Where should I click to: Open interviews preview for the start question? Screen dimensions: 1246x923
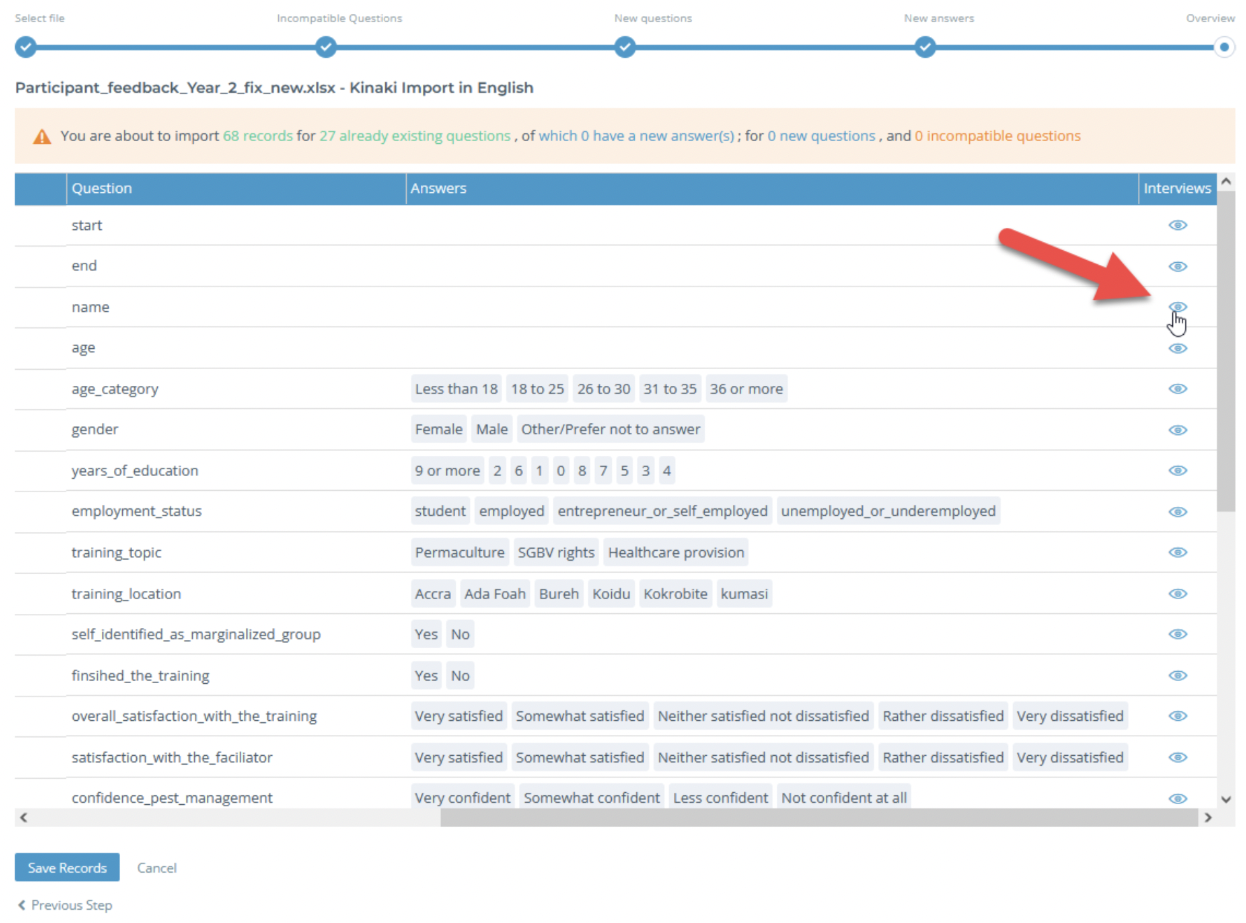(1178, 225)
